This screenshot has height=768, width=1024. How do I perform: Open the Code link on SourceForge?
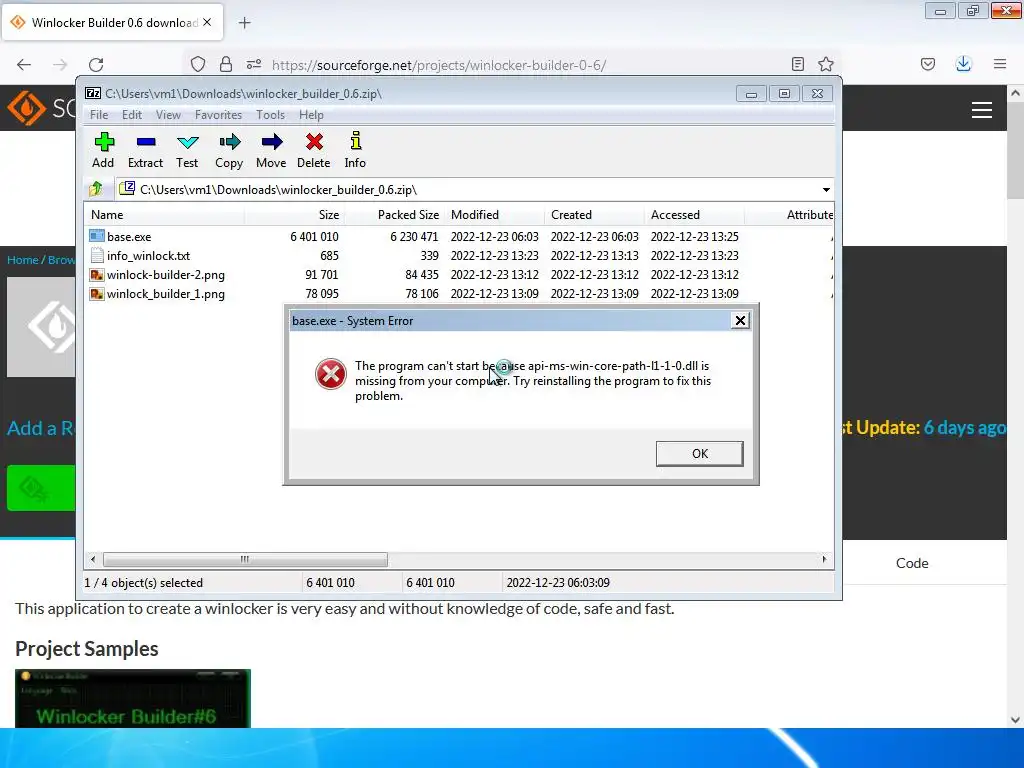[x=912, y=563]
